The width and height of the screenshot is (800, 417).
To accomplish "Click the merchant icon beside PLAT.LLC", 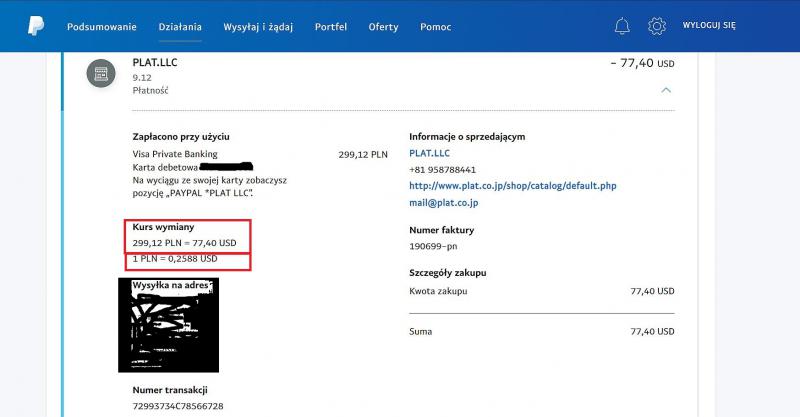I will coord(101,74).
